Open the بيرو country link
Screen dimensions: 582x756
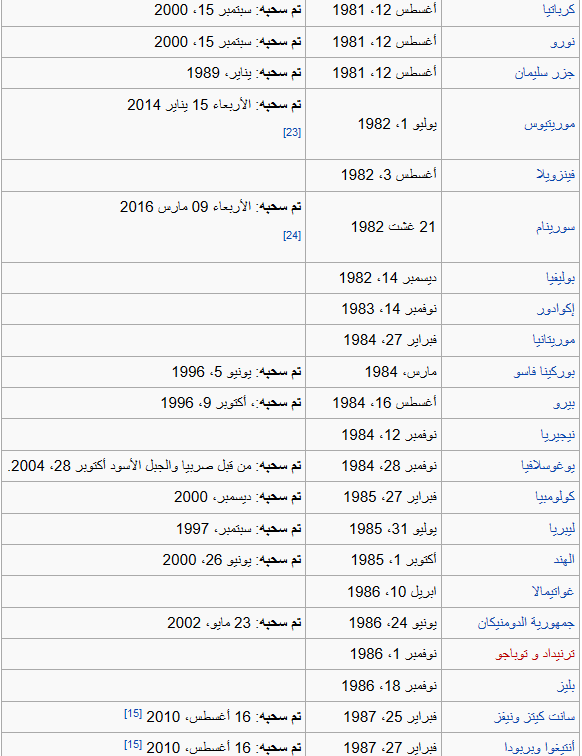(564, 403)
